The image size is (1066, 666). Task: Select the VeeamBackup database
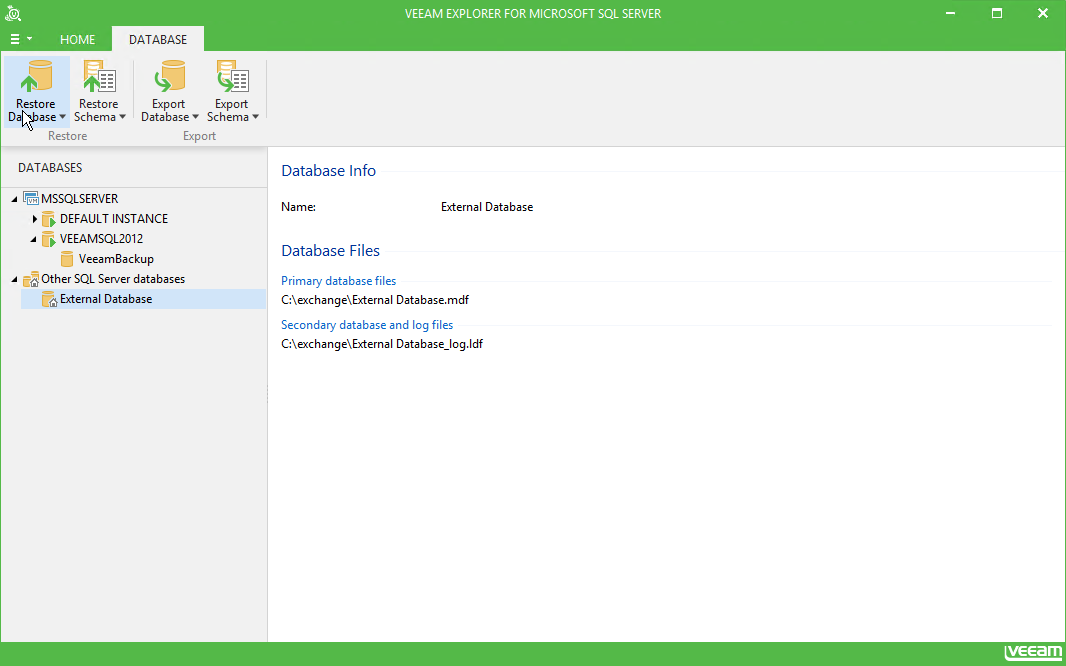[116, 259]
